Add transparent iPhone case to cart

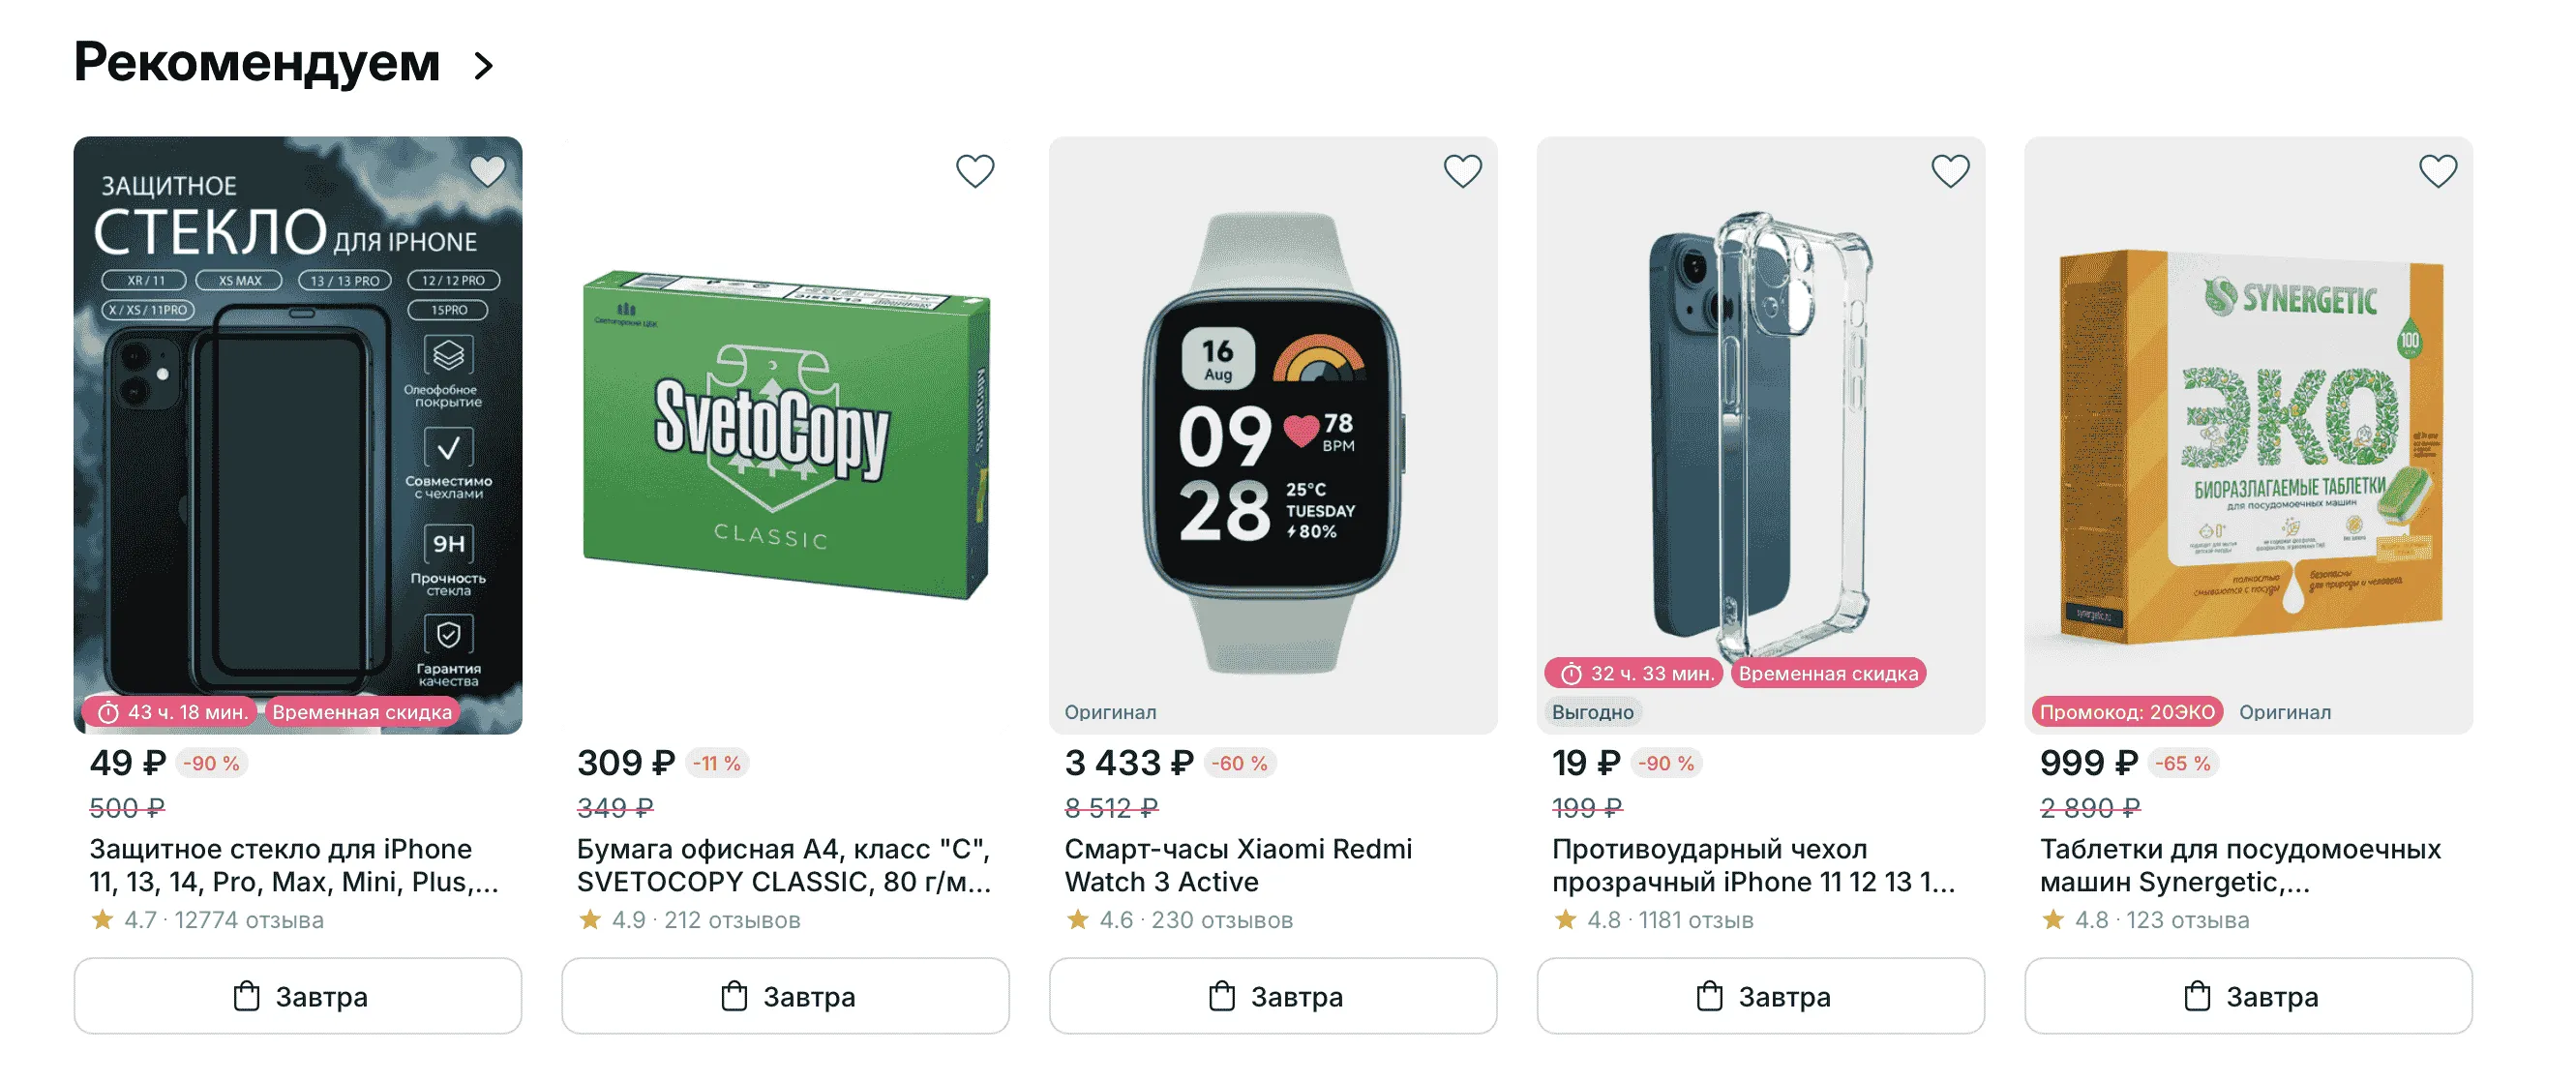[1761, 996]
